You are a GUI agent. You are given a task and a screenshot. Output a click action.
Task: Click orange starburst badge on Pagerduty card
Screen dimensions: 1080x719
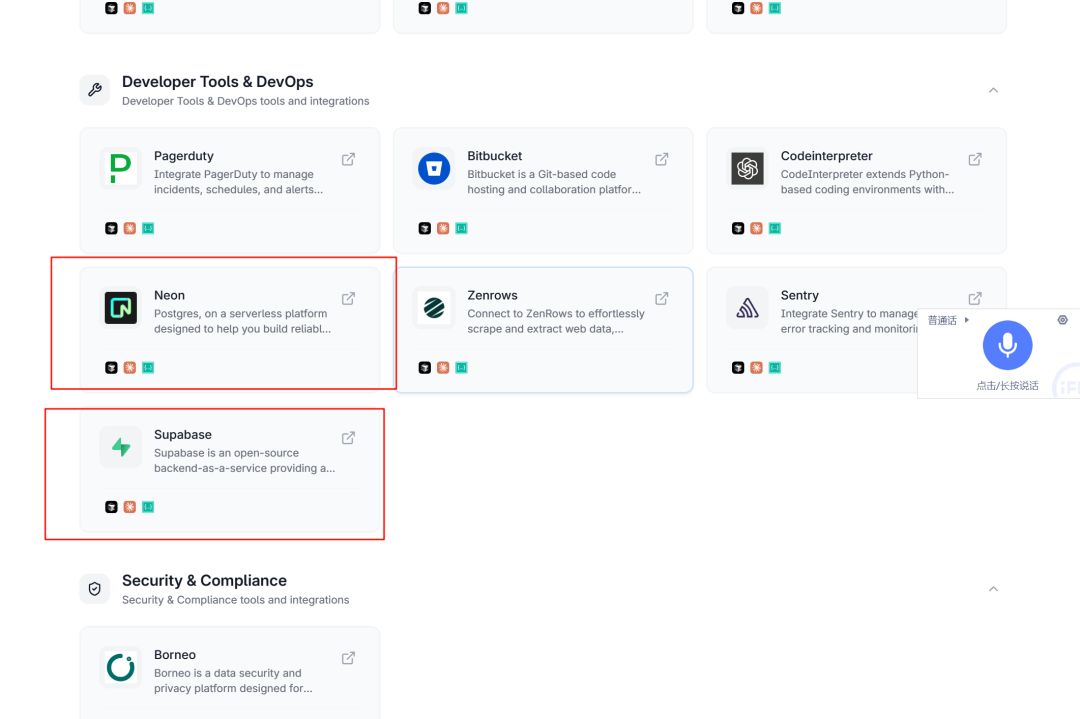click(x=129, y=228)
